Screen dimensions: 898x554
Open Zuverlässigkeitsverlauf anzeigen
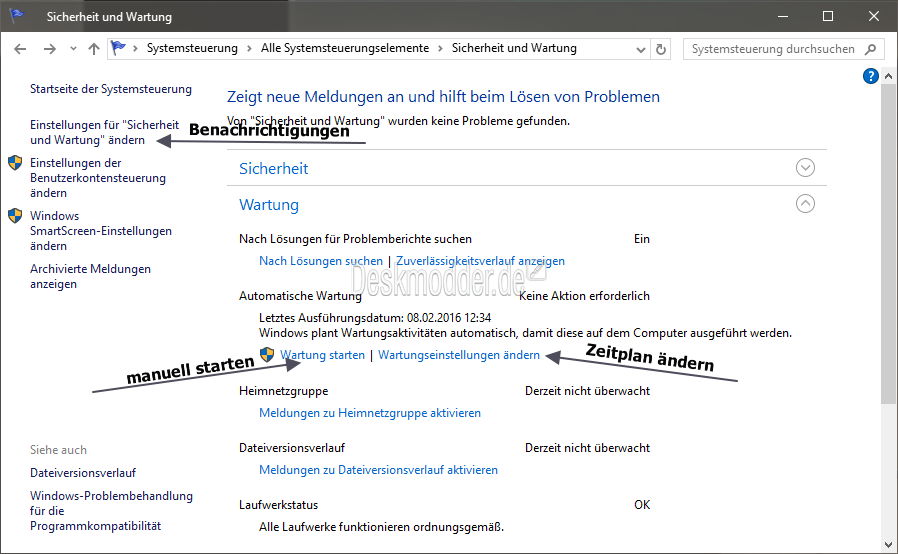(x=480, y=261)
